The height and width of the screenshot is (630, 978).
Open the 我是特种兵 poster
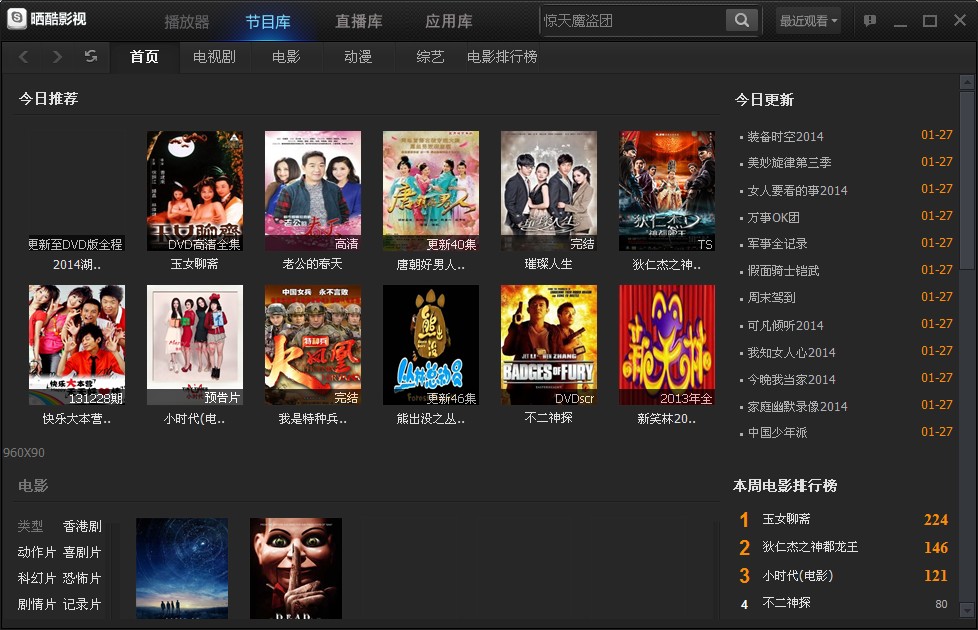312,345
